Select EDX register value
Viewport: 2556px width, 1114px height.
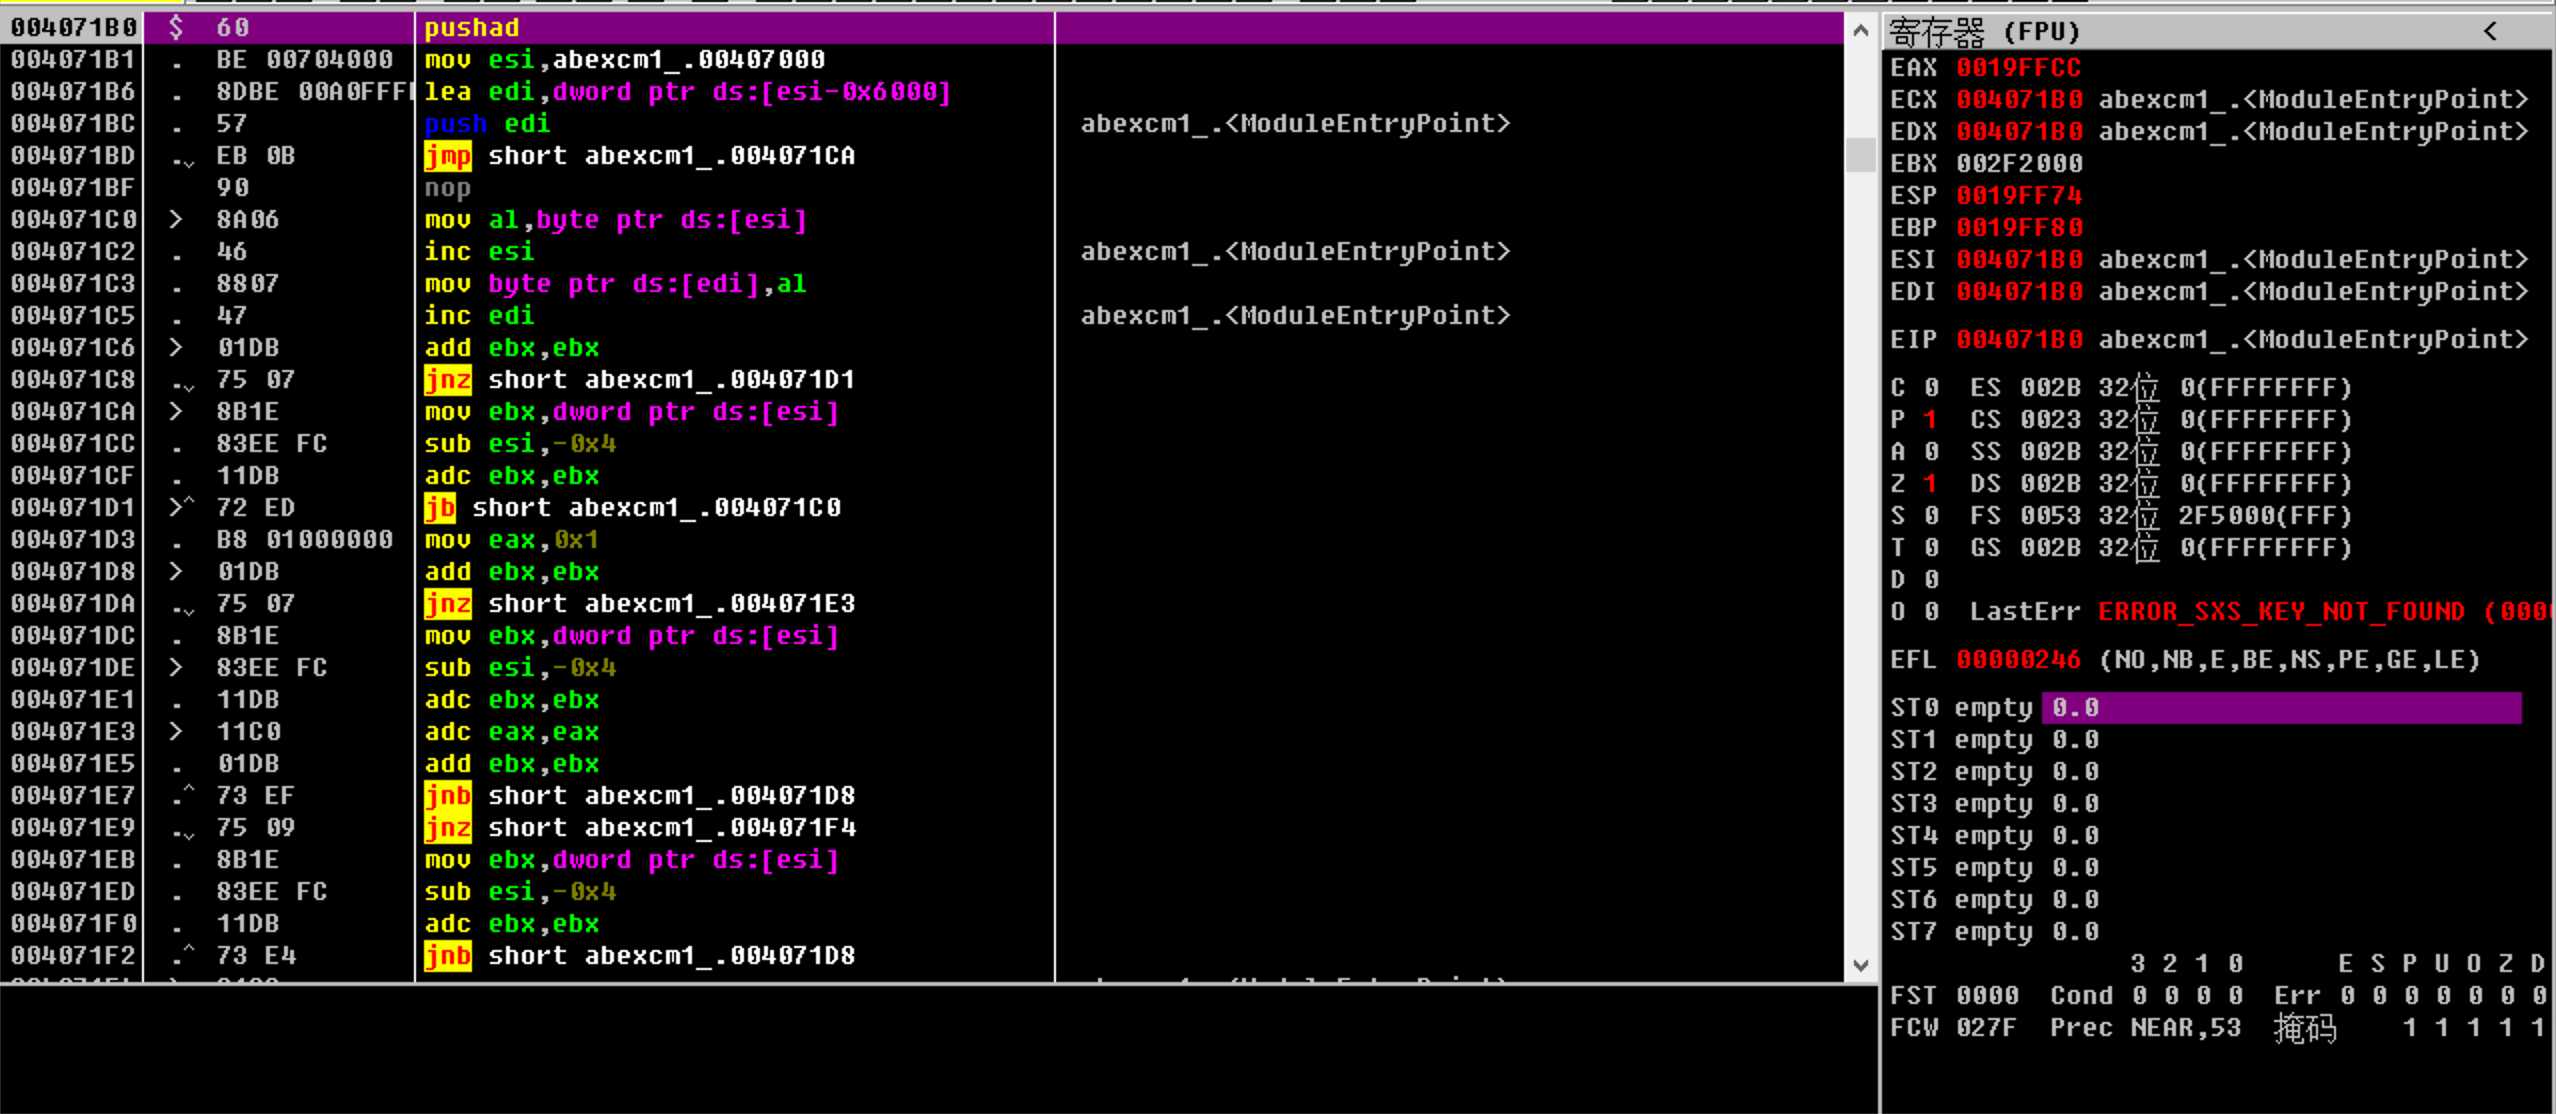pos(2018,132)
